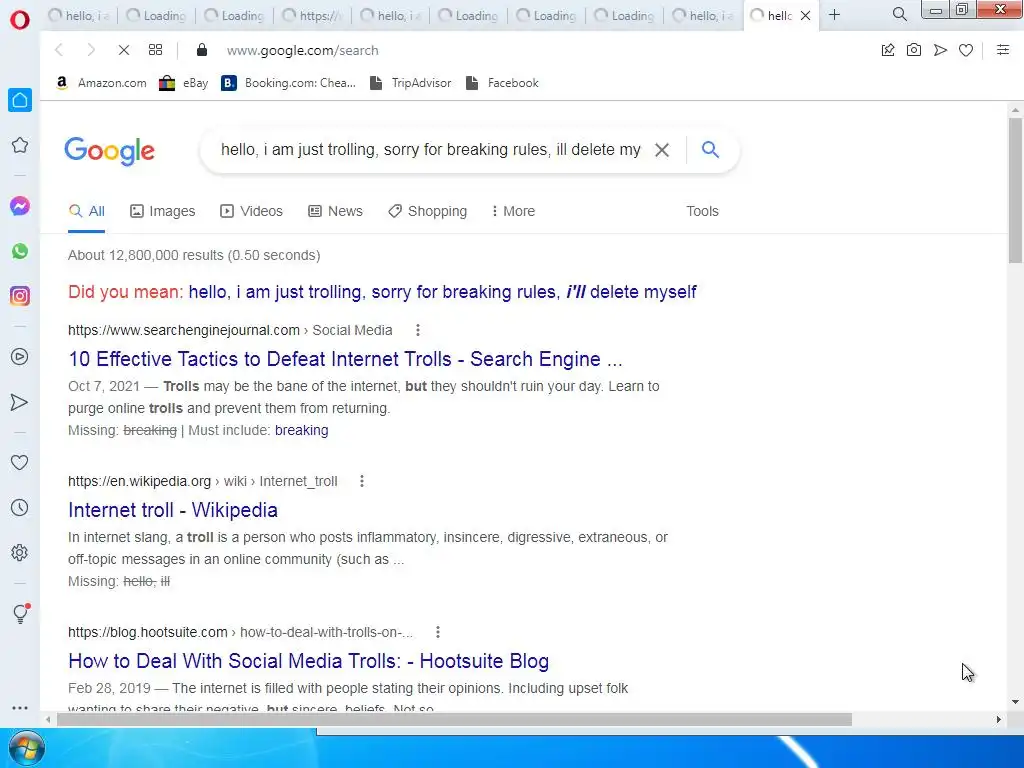Screen dimensions: 1024x768
Task: Click the horizontal scrollbar thumb
Action: 454,720
